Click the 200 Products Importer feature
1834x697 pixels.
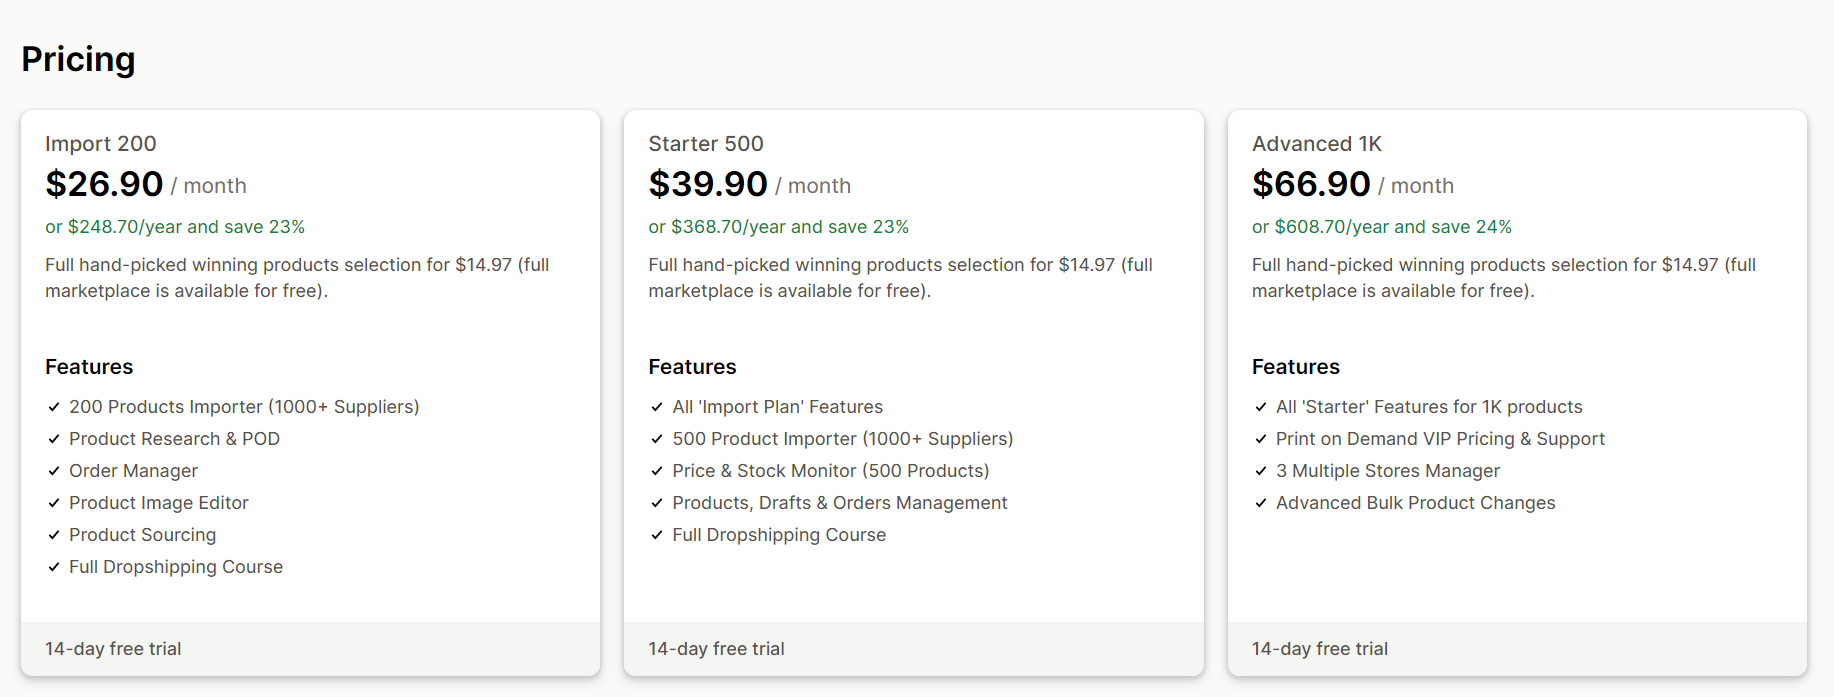pos(244,407)
